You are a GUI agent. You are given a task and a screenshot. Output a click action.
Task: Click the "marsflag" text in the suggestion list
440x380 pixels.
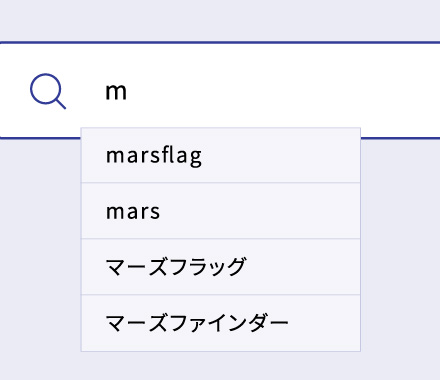coord(154,156)
